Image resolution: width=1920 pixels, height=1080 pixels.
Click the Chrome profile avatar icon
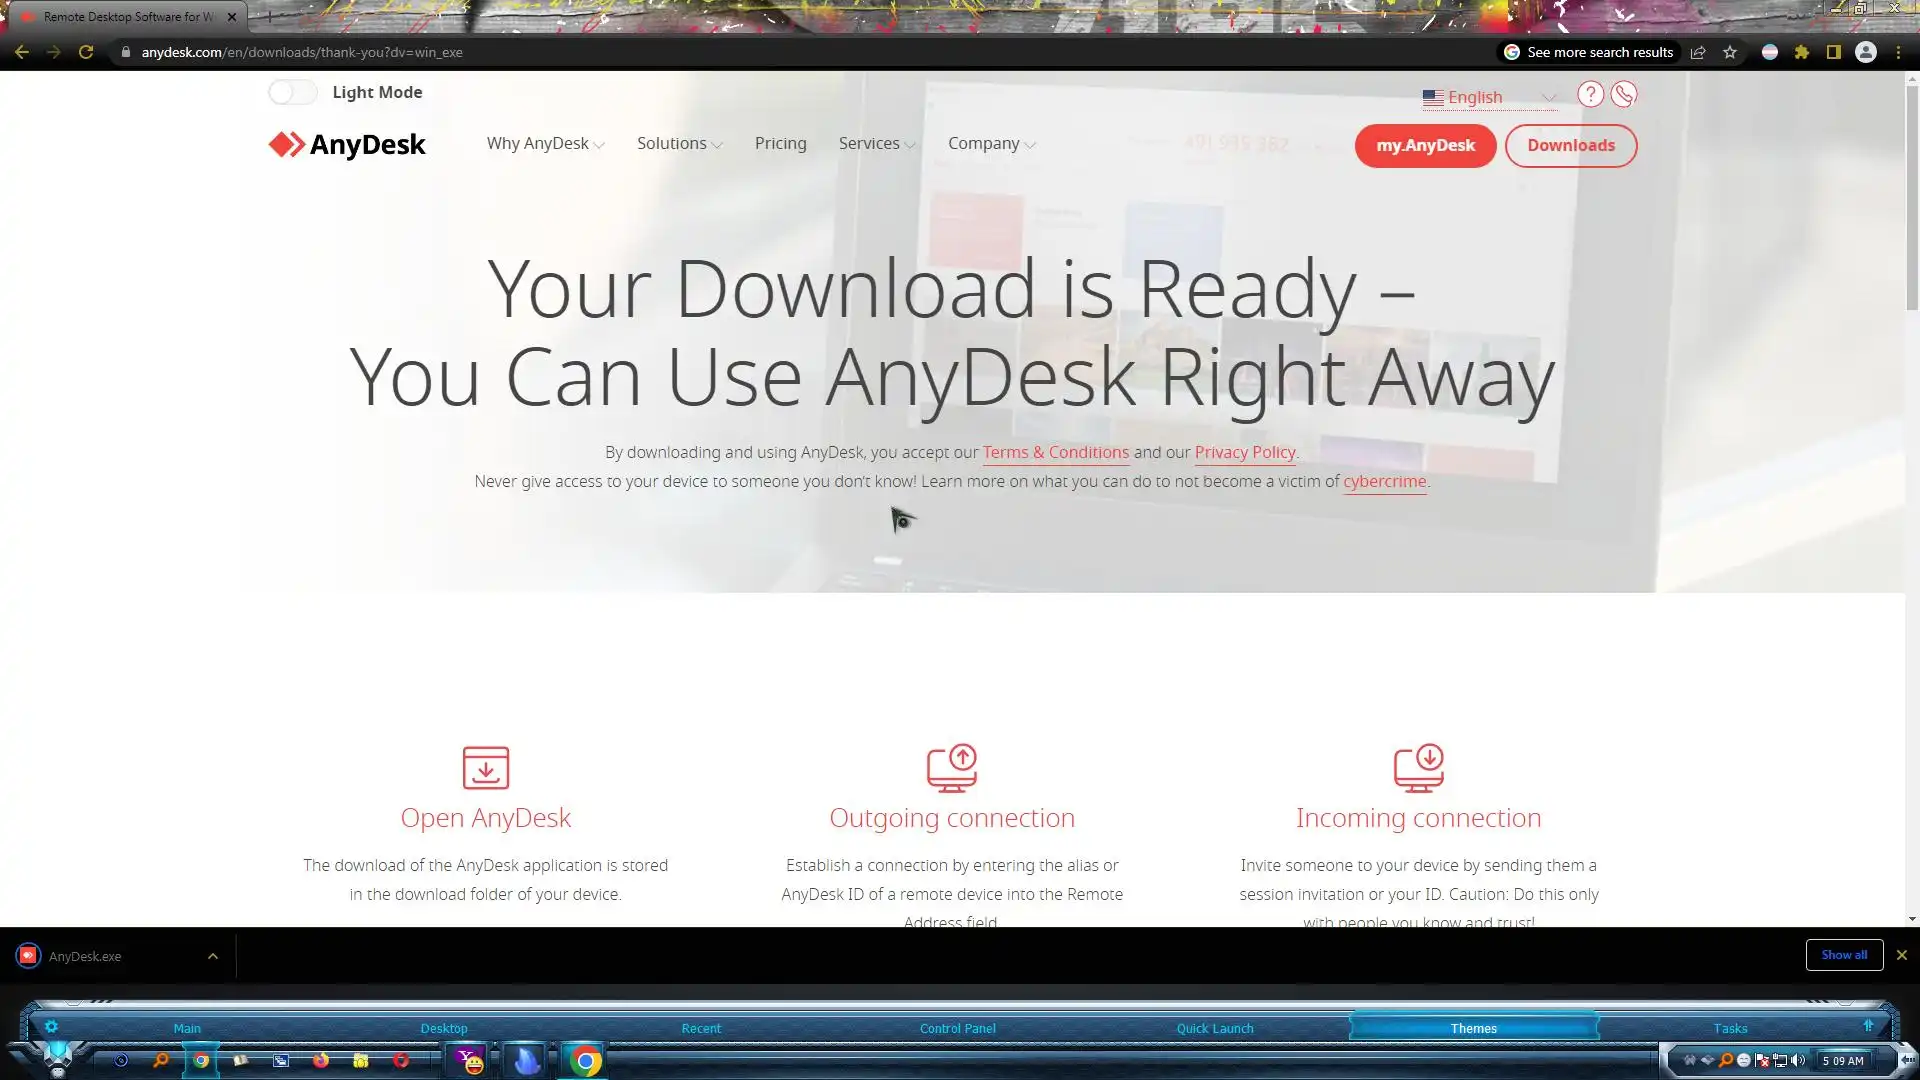[1866, 52]
